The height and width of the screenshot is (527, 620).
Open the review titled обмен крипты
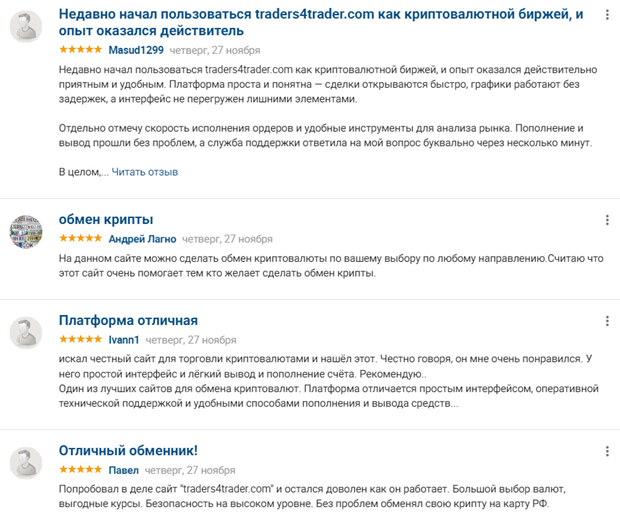[106, 220]
